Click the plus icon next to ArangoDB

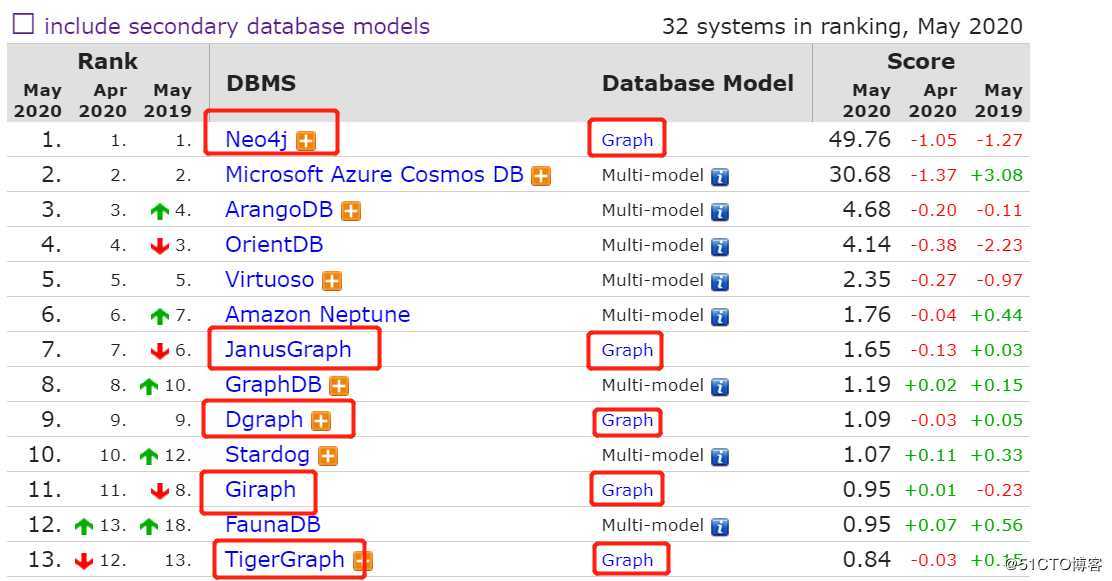click(351, 211)
